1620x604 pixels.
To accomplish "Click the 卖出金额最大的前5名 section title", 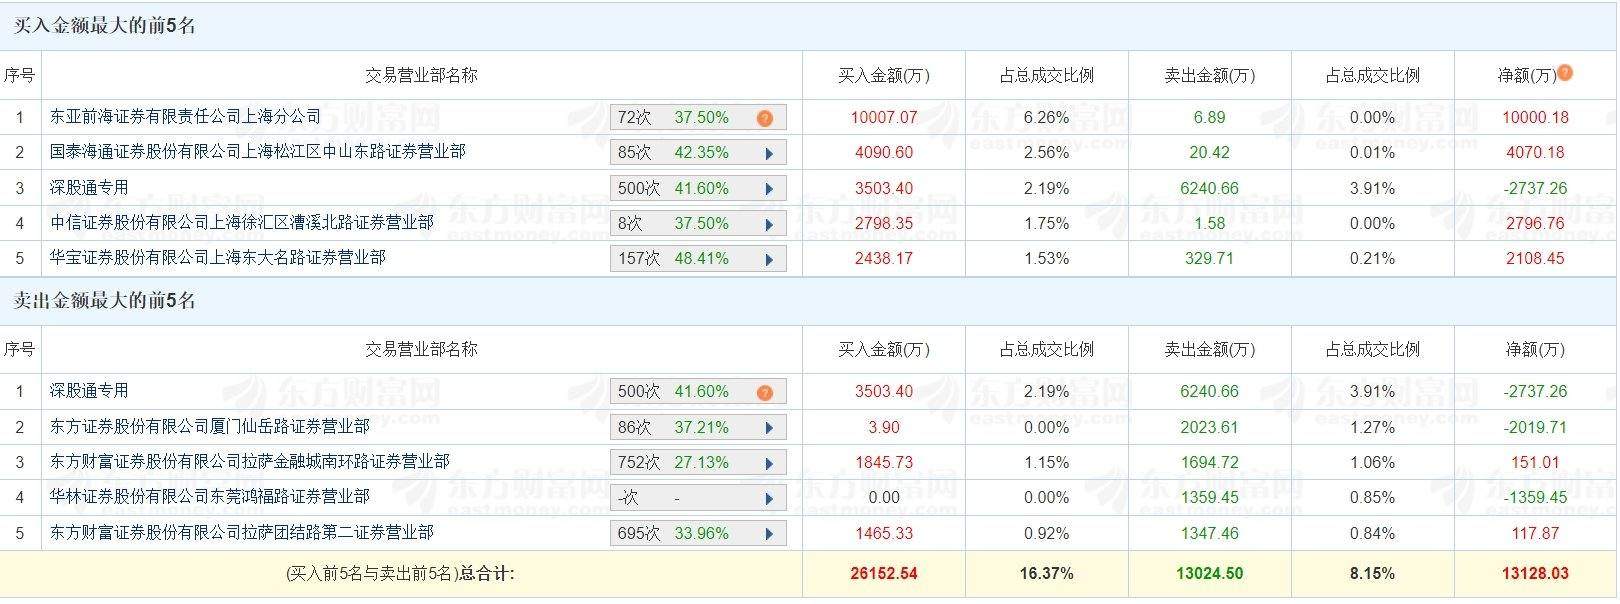I will pyautogui.click(x=104, y=301).
